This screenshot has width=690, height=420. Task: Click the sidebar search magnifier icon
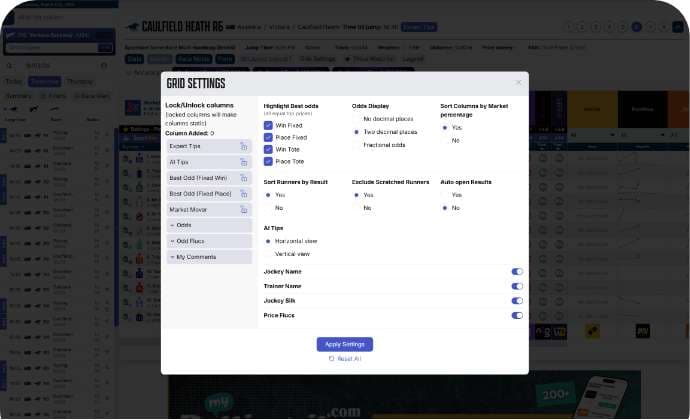coord(9,66)
